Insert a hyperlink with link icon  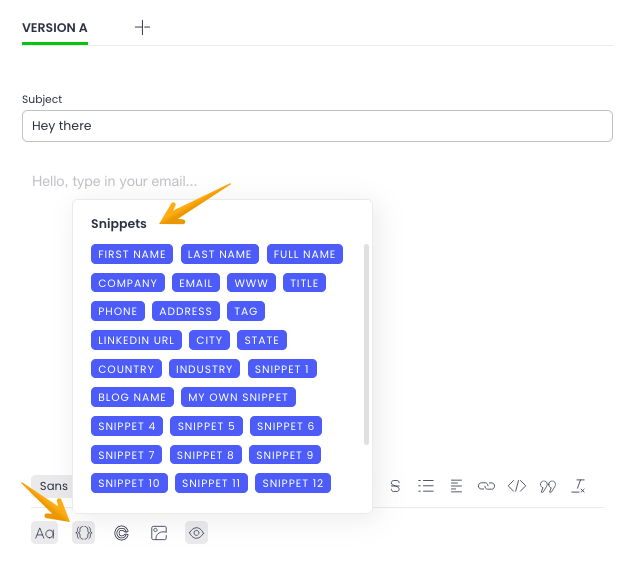[x=487, y=486]
